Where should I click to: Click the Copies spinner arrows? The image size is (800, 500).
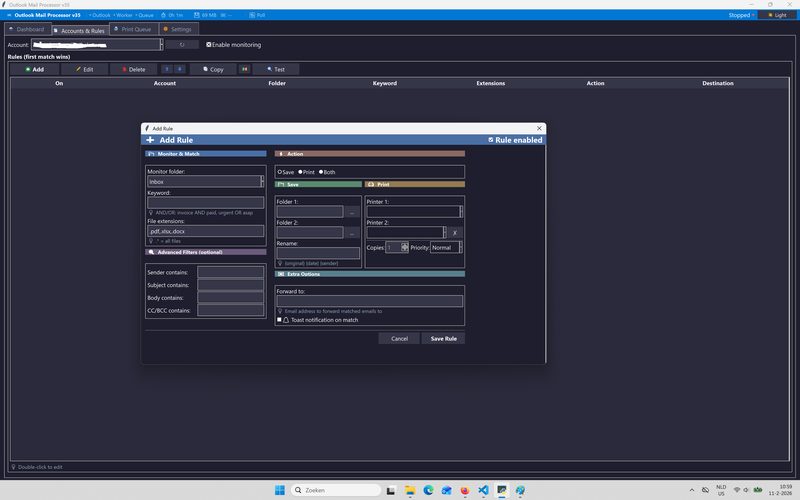pyautogui.click(x=405, y=247)
